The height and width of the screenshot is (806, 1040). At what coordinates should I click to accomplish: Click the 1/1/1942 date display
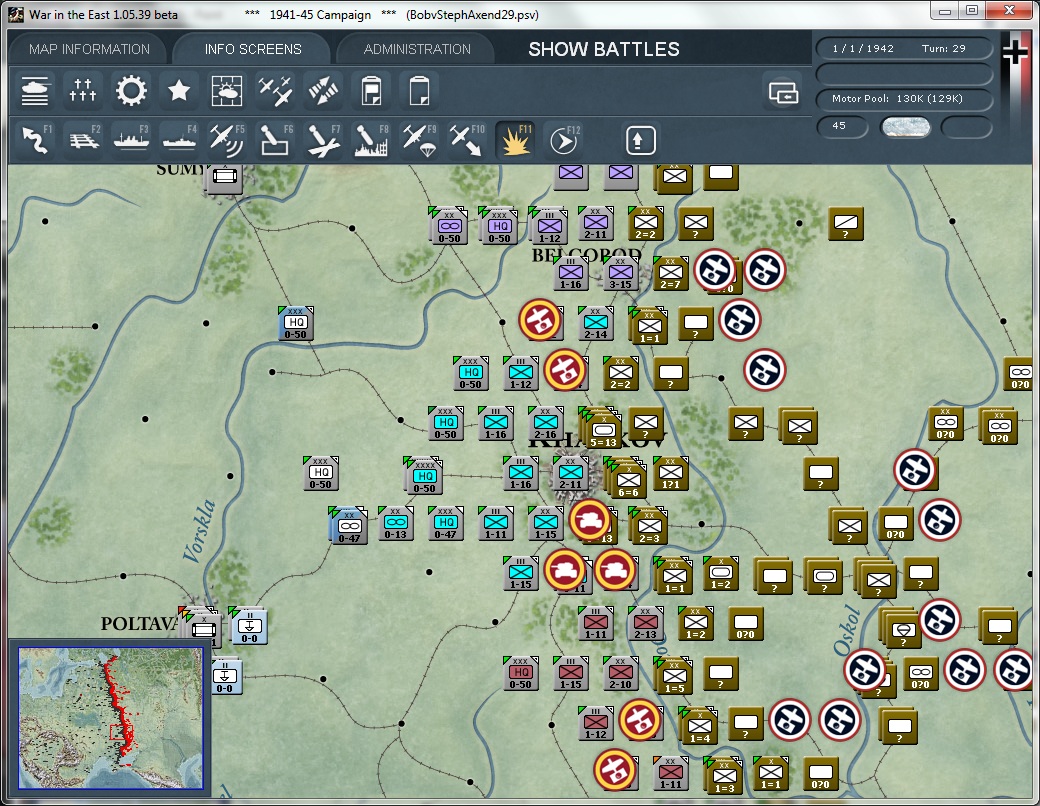click(863, 48)
